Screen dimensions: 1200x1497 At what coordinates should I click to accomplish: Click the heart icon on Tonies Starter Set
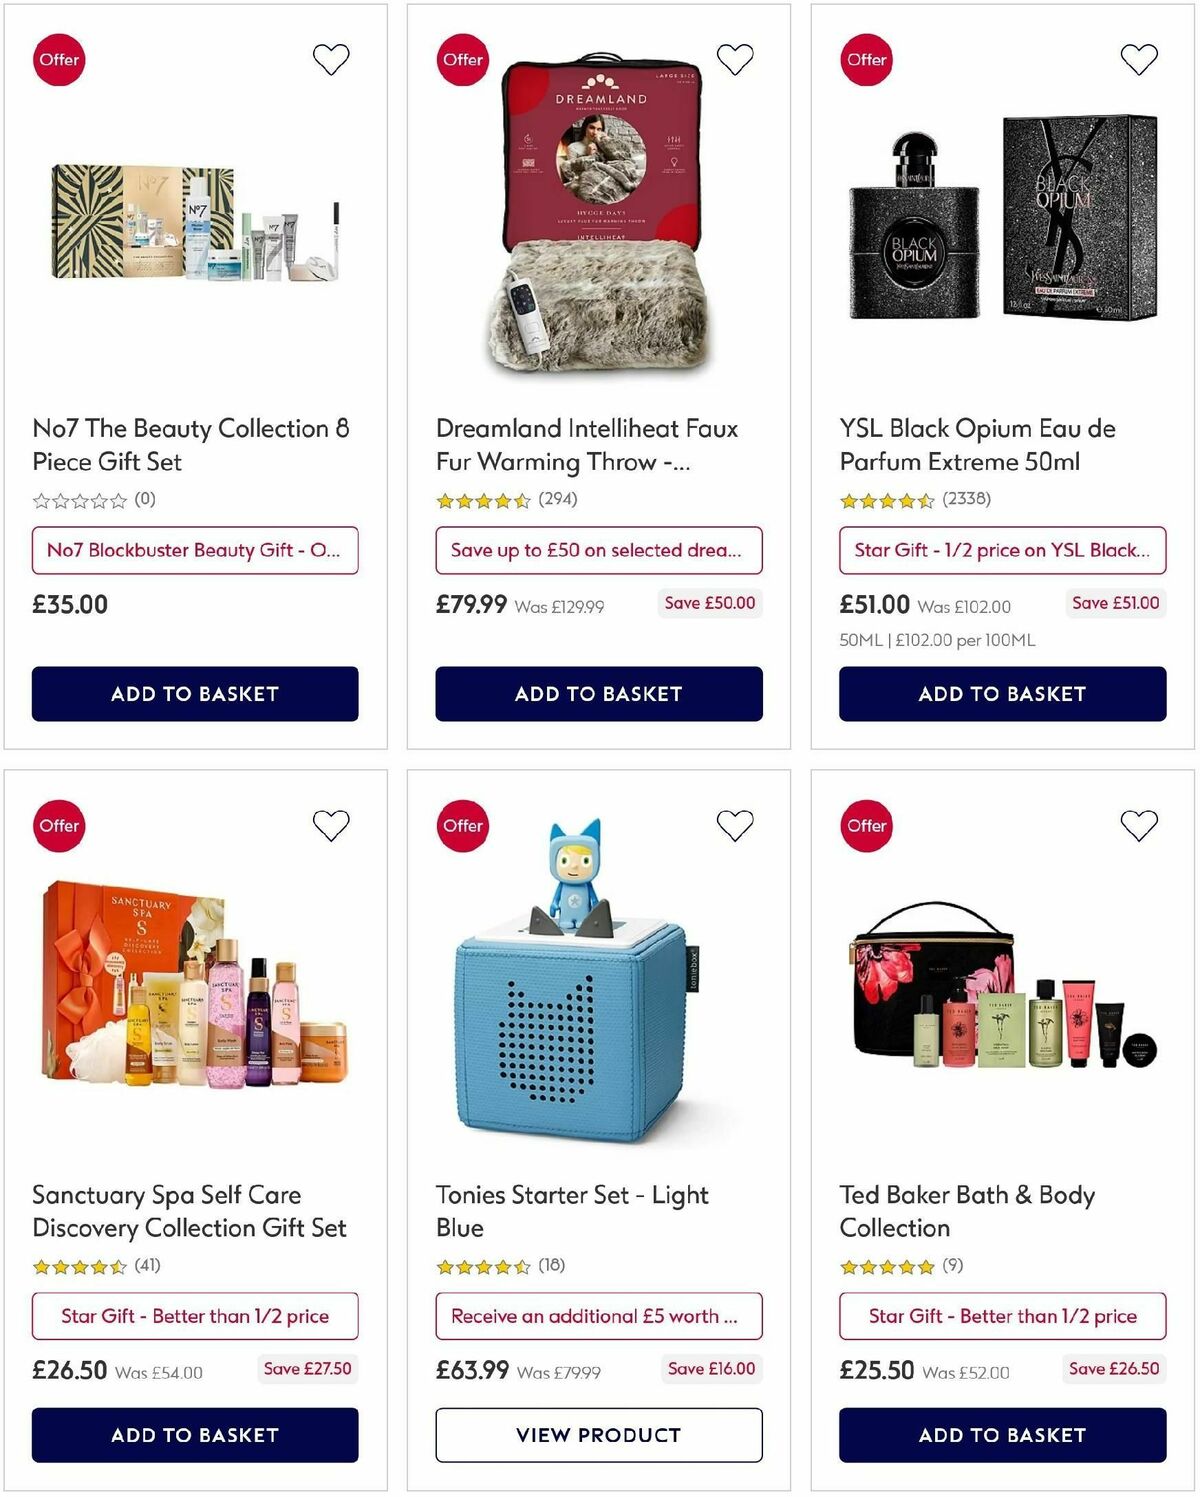coord(735,826)
